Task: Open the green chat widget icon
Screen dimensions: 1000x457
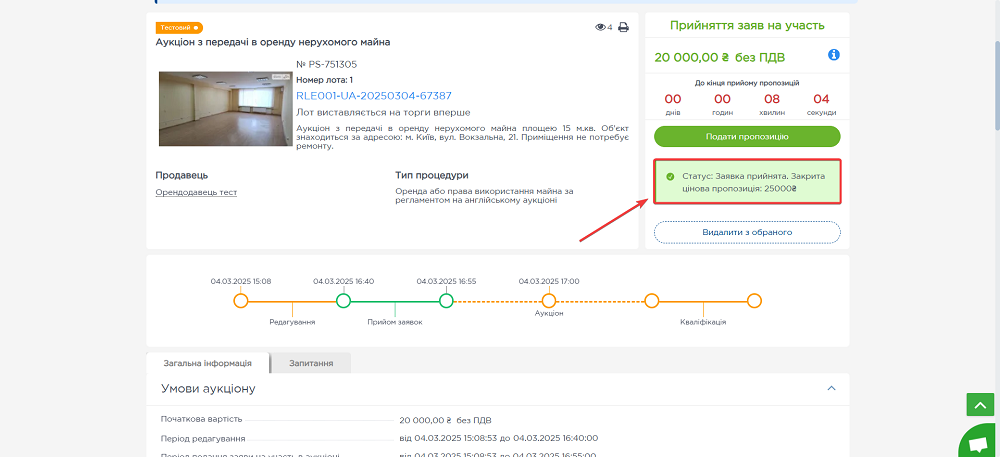Action: click(977, 441)
